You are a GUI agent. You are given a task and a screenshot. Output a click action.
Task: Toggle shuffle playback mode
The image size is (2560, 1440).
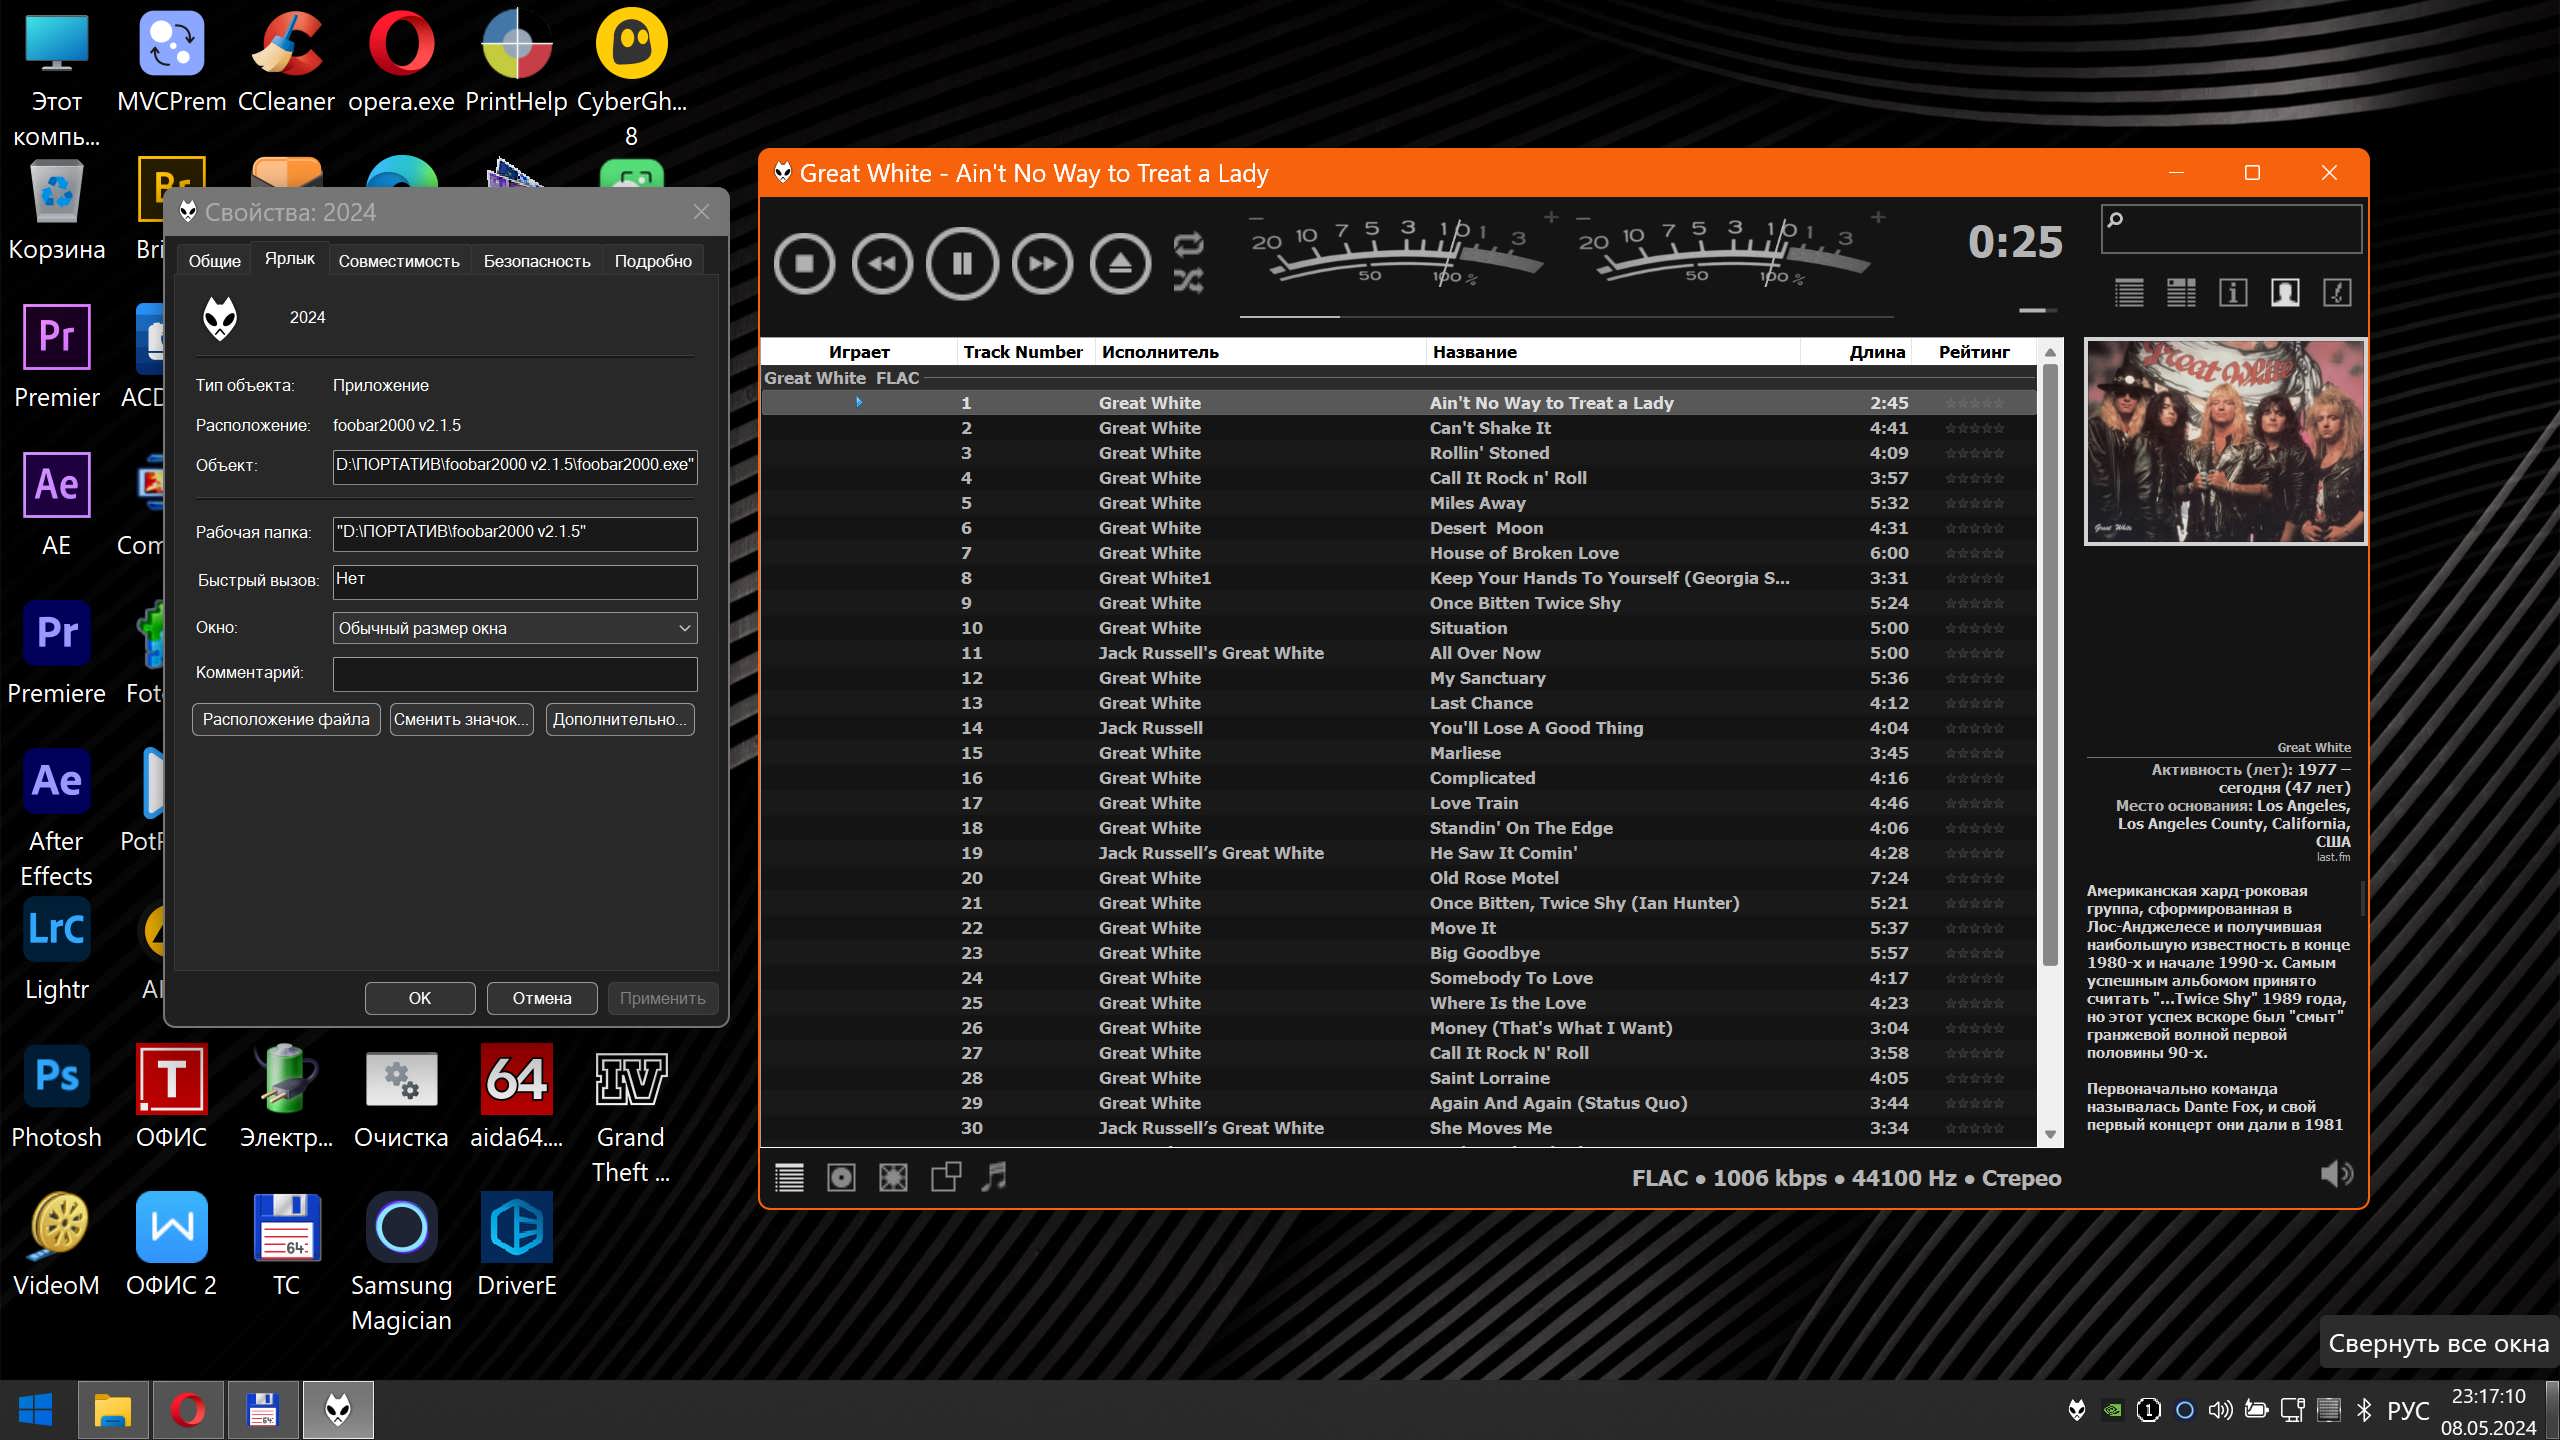[x=1188, y=281]
